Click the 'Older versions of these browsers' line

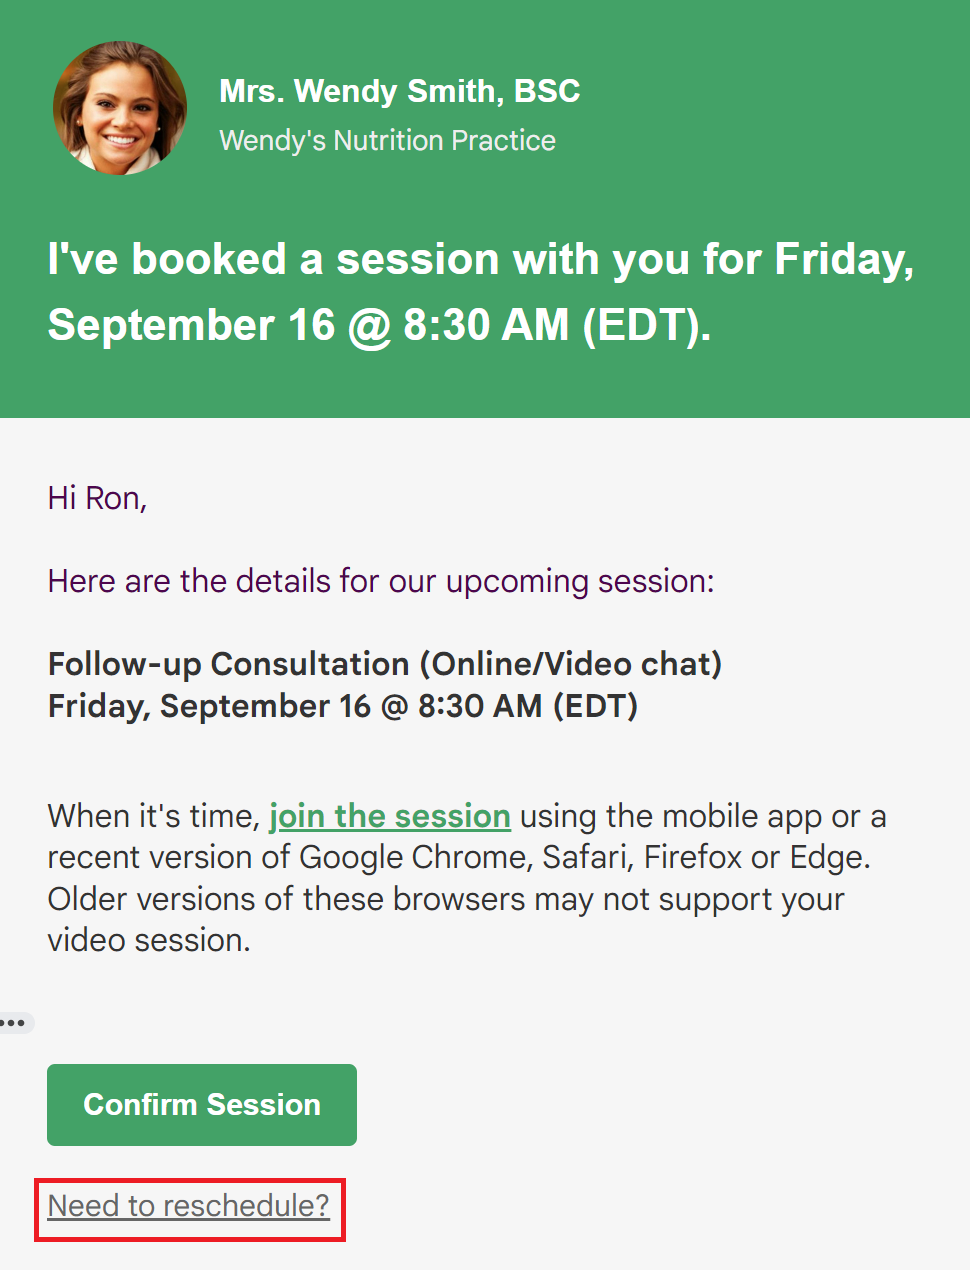pyautogui.click(x=446, y=899)
